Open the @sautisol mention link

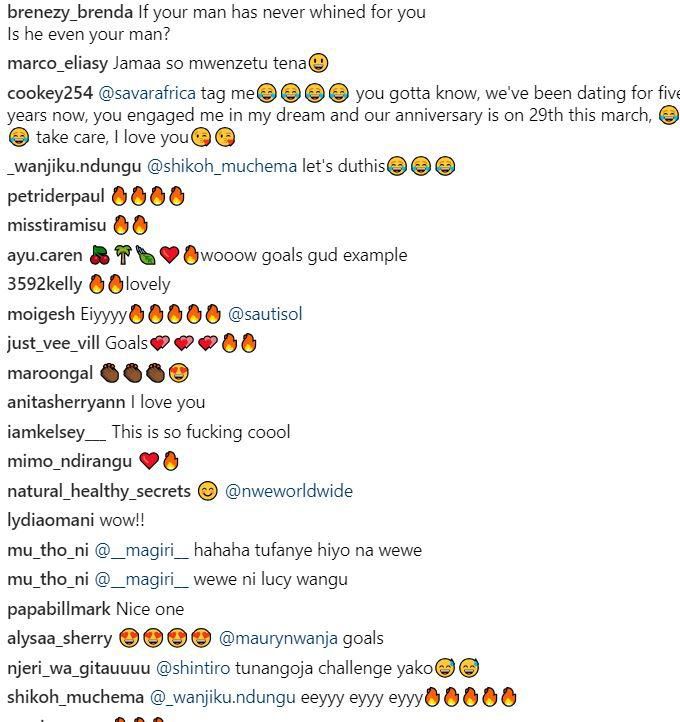click(265, 314)
